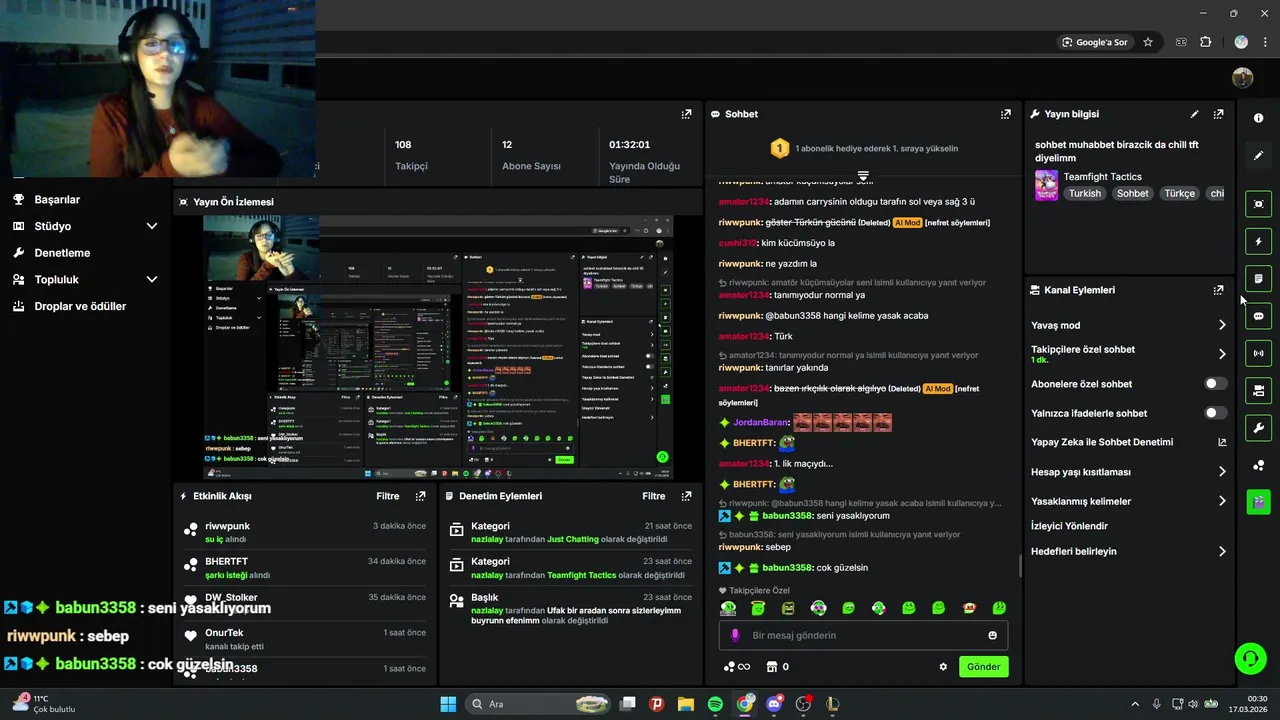The image size is (1280, 720).
Task: Click the pinned gift leaderboard collapse arrow
Action: pos(863,176)
